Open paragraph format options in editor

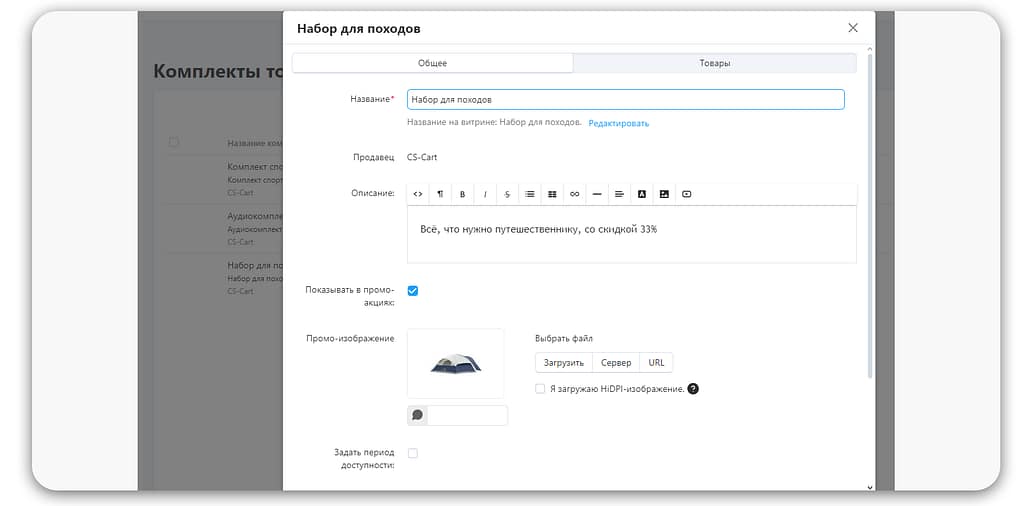click(x=440, y=194)
